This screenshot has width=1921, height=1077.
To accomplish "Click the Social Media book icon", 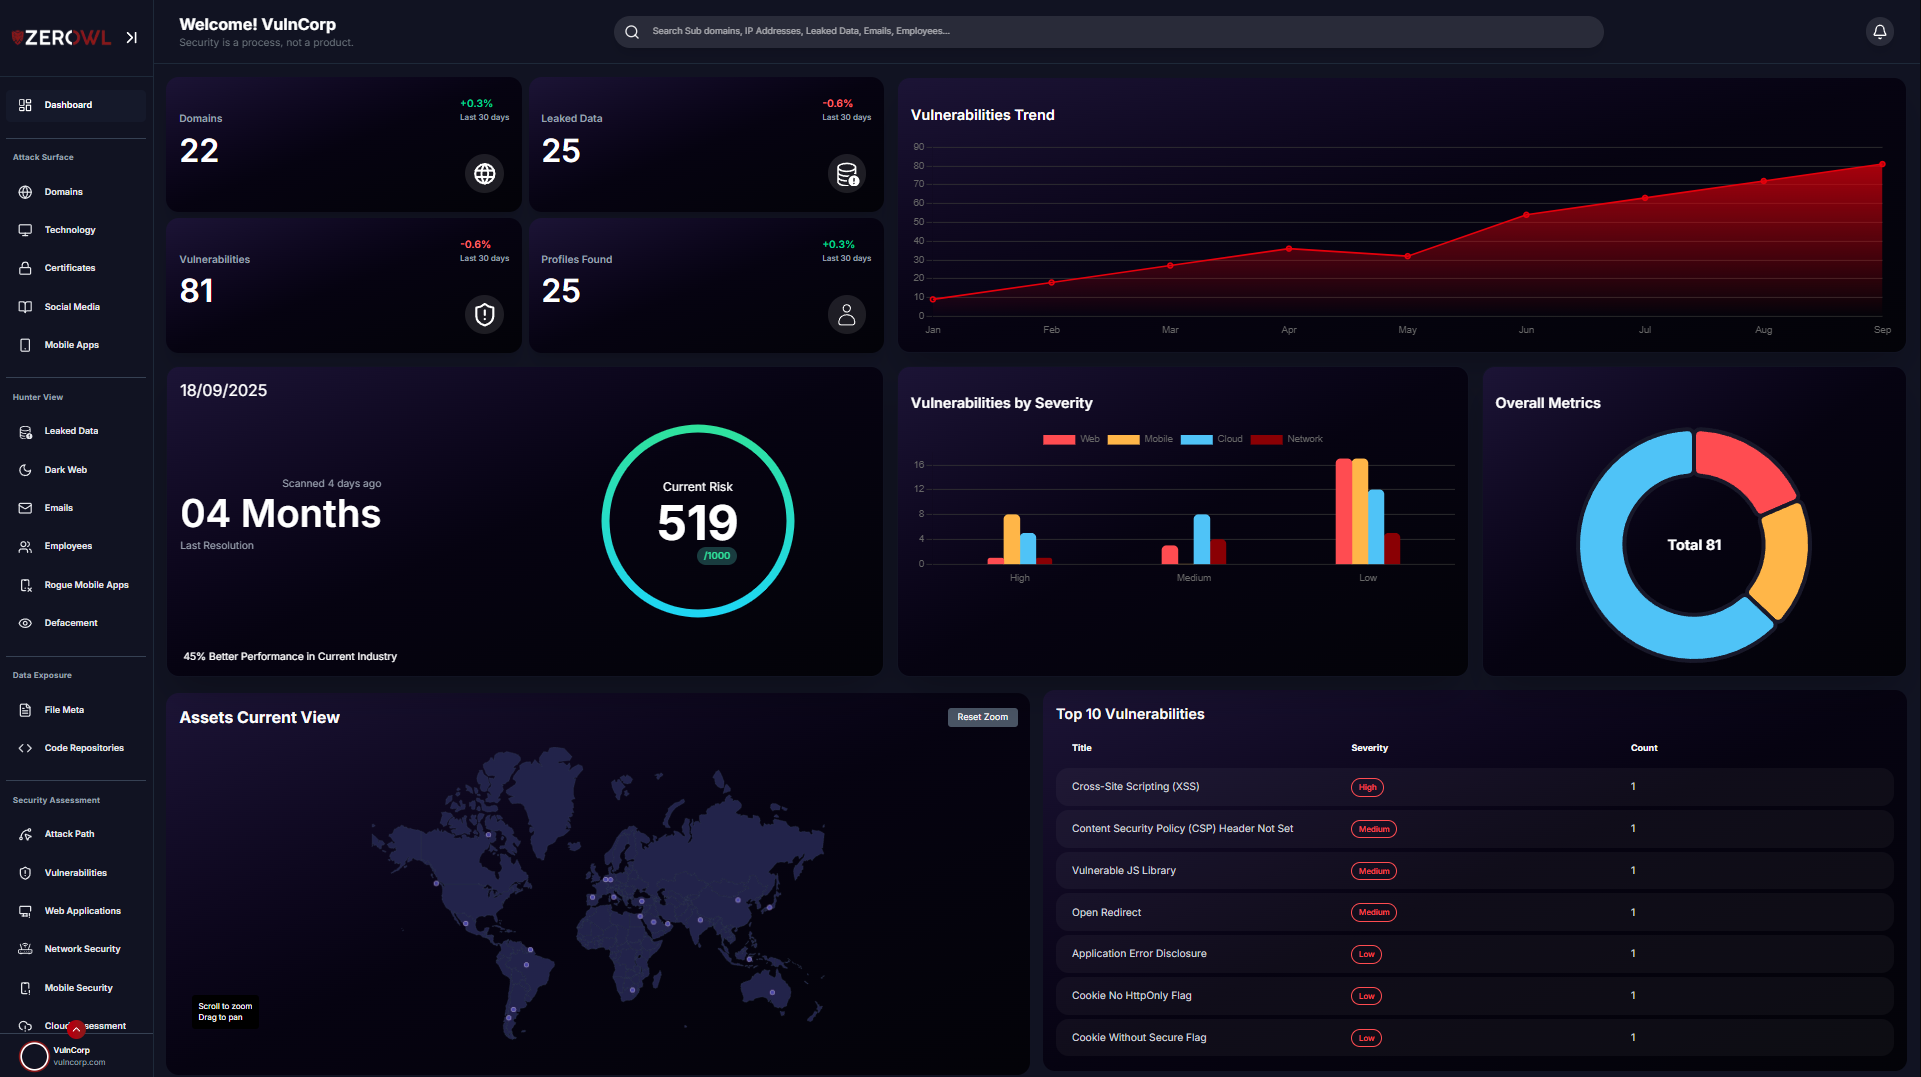I will [26, 307].
